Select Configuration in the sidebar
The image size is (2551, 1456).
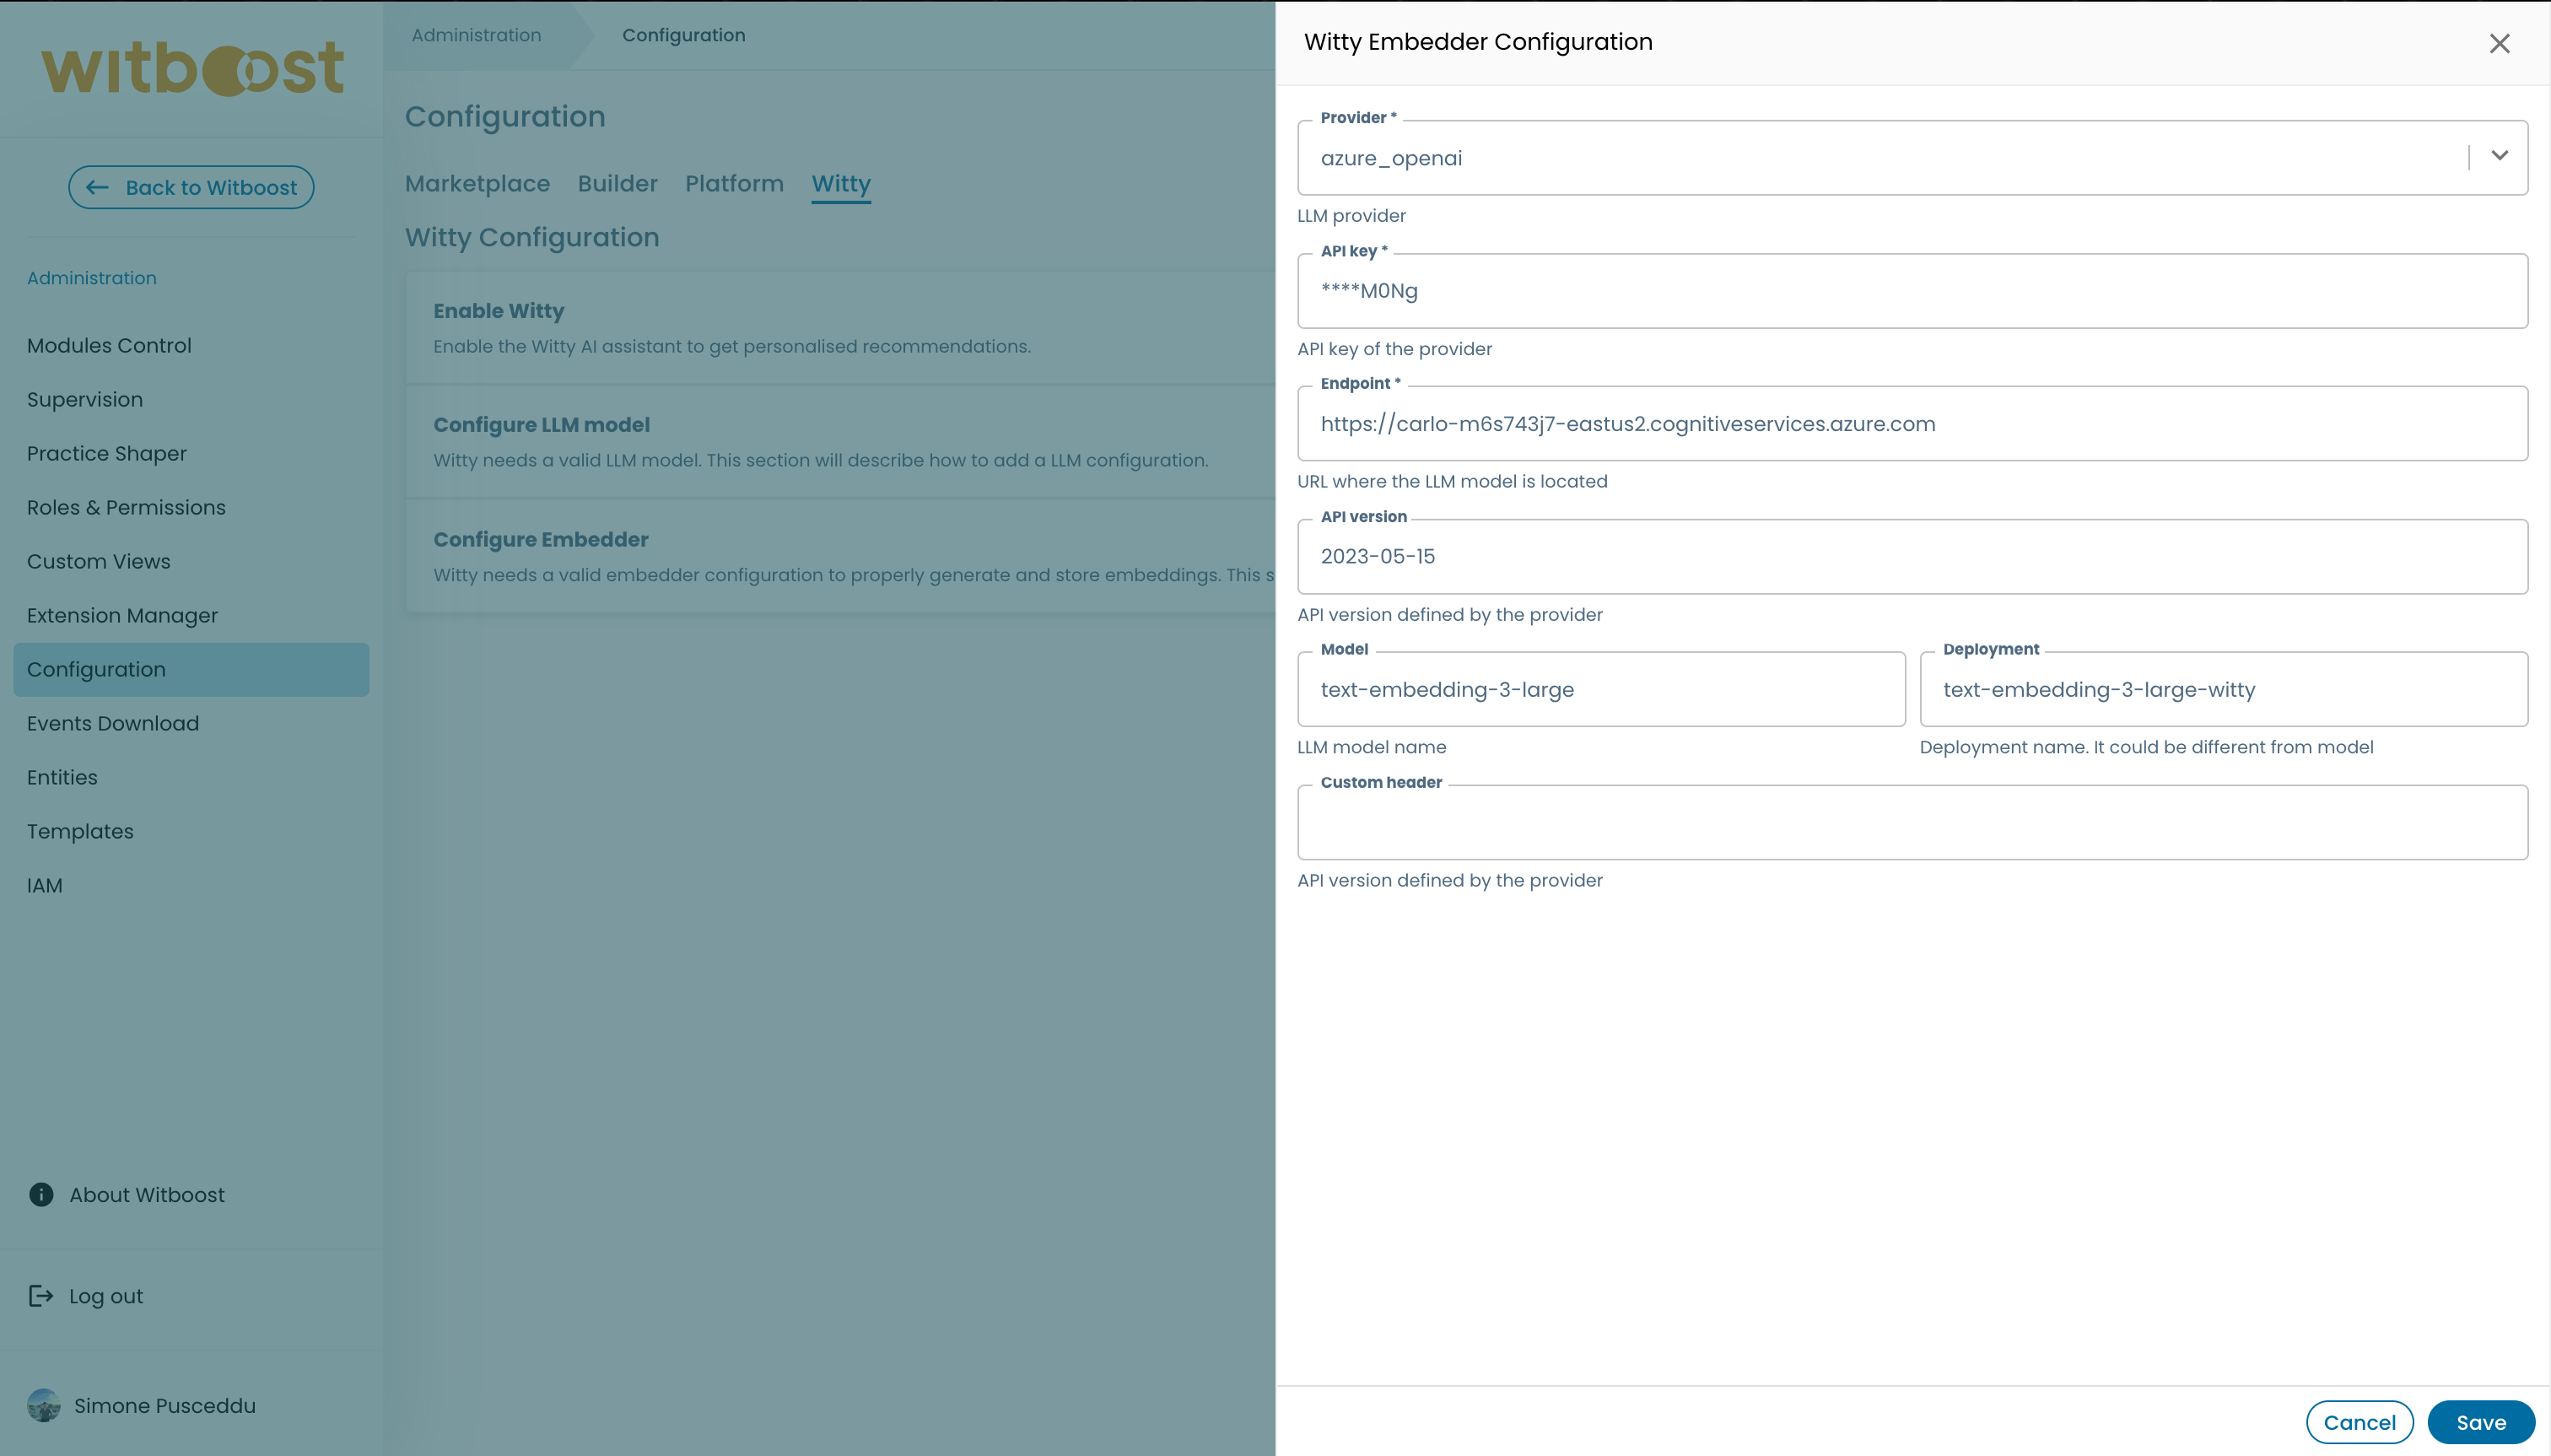coord(191,669)
